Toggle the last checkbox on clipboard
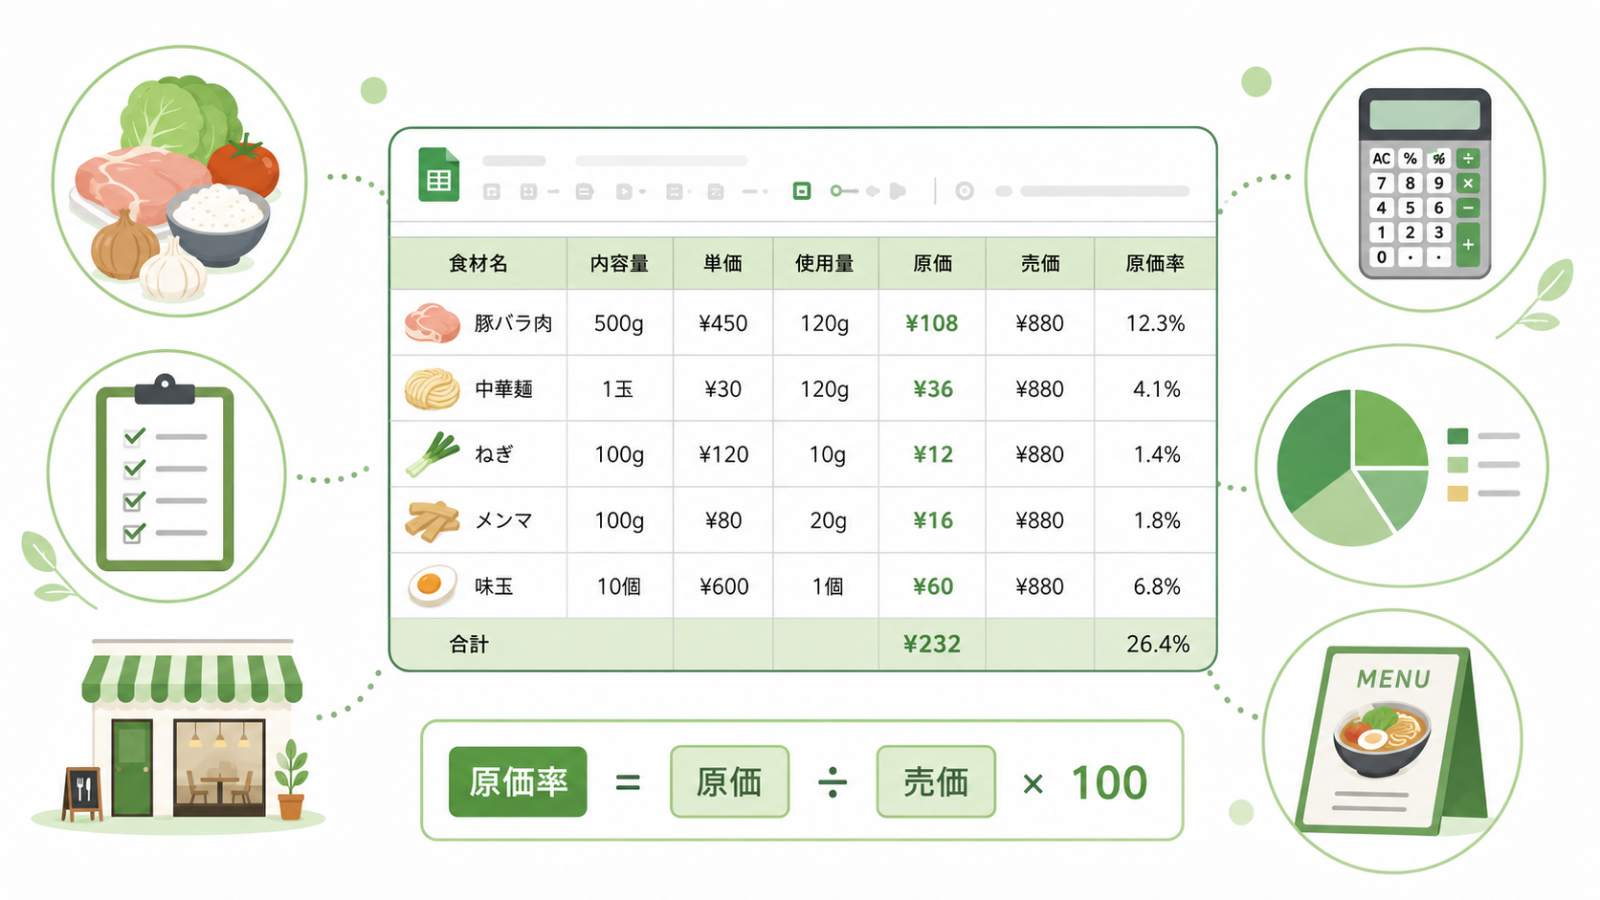Viewport: 1600px width, 900px height. pos(134,533)
